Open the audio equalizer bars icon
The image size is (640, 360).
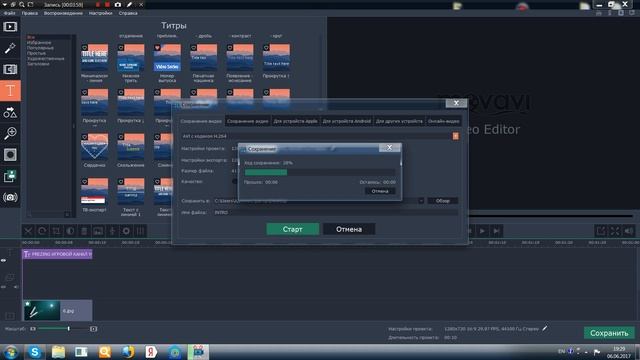pos(140,231)
